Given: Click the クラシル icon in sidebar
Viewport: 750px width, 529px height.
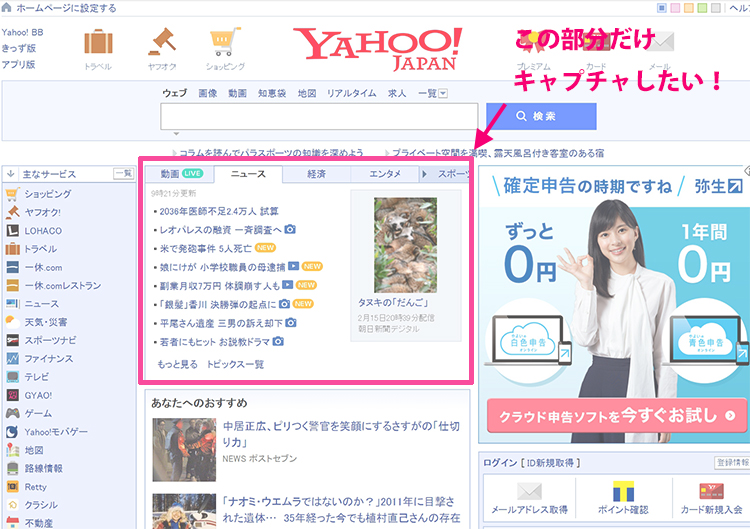Looking at the screenshot, I should tap(12, 505).
